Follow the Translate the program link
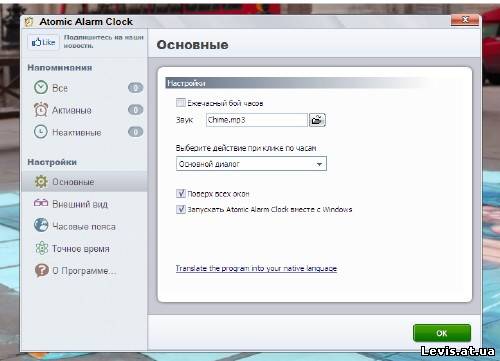Screen dimensions: 500x361 [256, 268]
